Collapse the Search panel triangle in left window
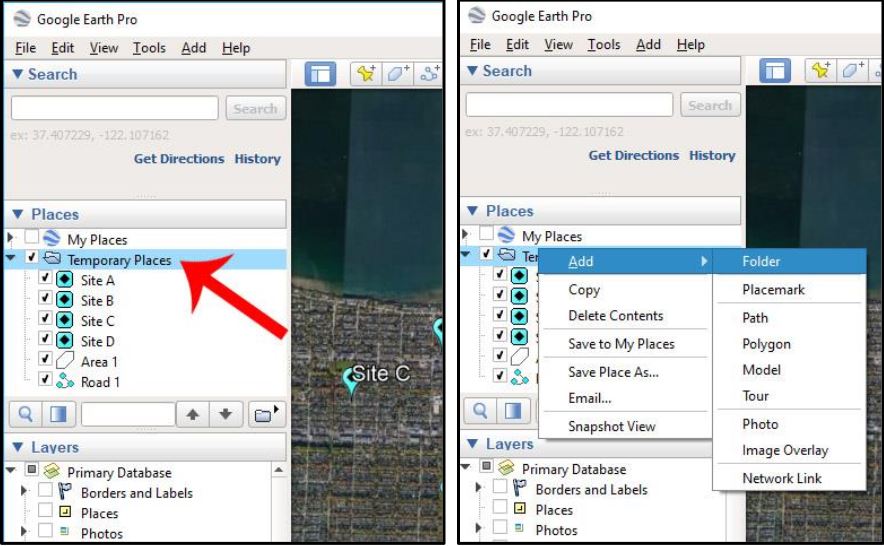 17,74
